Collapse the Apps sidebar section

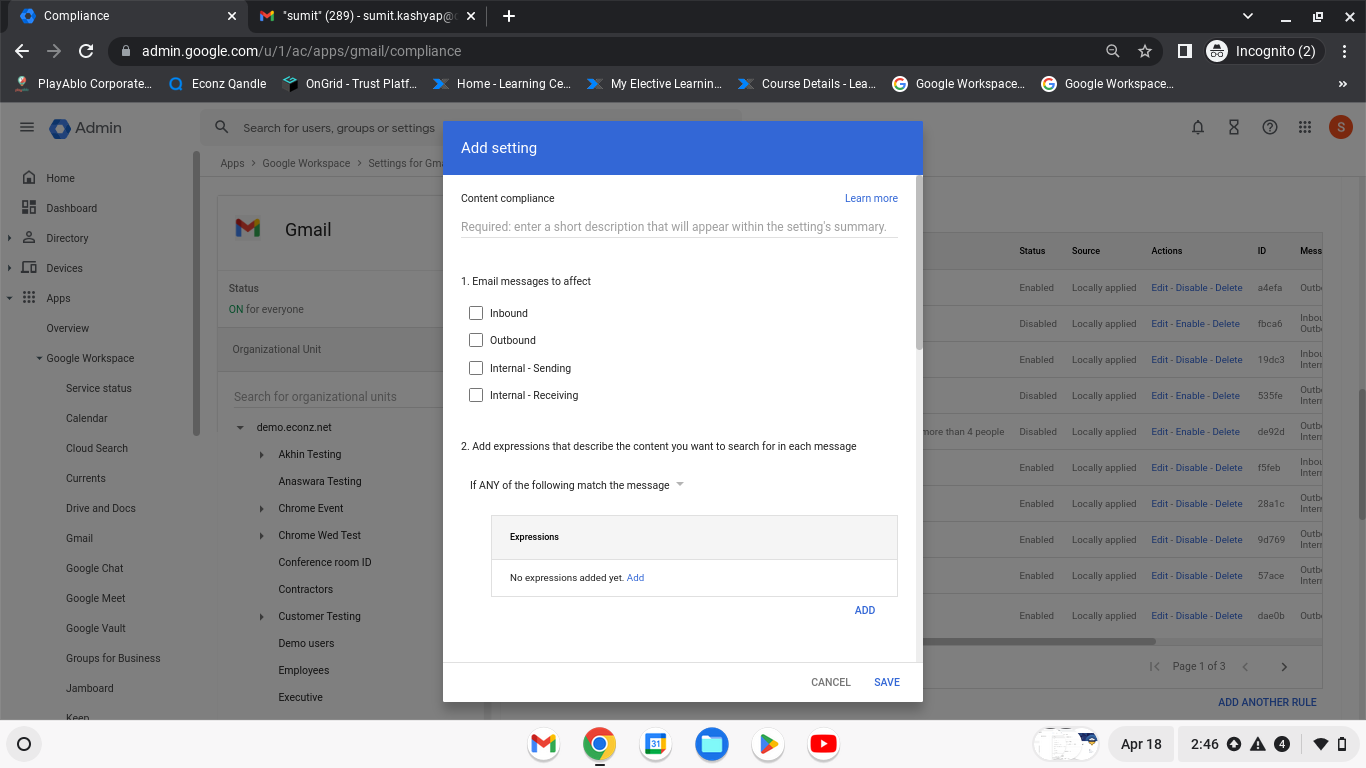(10, 298)
